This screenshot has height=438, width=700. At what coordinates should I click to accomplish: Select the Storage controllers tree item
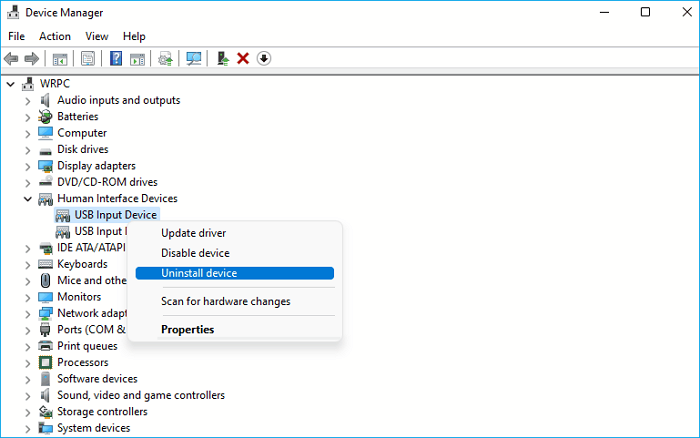point(102,411)
